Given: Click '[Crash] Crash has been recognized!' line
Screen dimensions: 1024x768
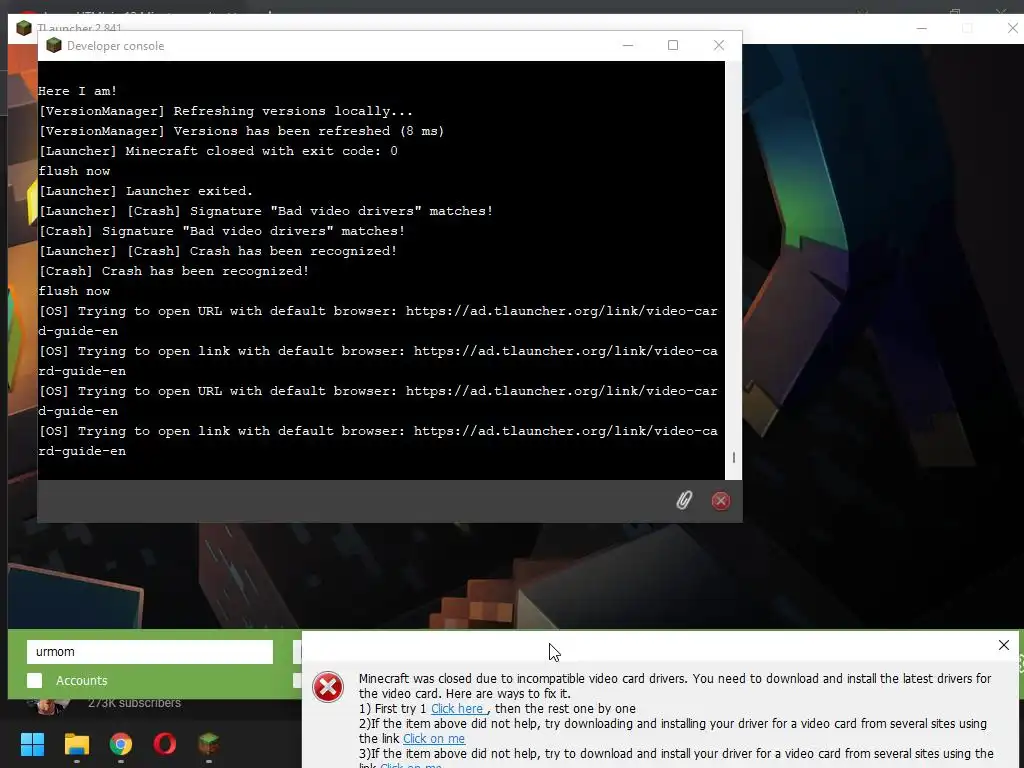Looking at the screenshot, I should [x=174, y=271].
